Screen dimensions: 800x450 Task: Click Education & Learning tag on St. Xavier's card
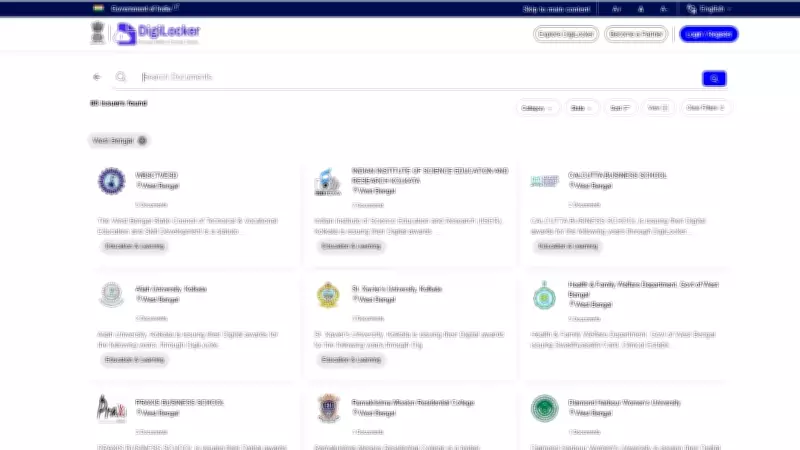coord(351,360)
